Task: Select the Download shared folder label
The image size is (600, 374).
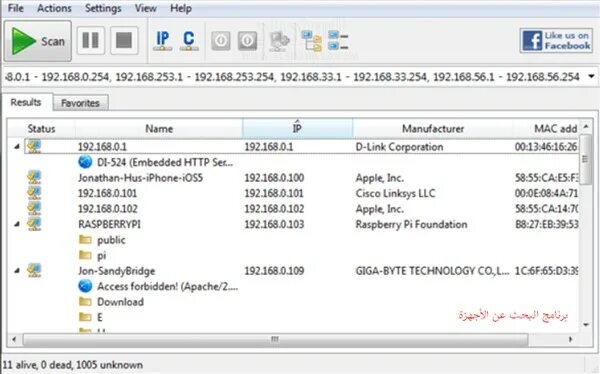Action: [x=120, y=302]
